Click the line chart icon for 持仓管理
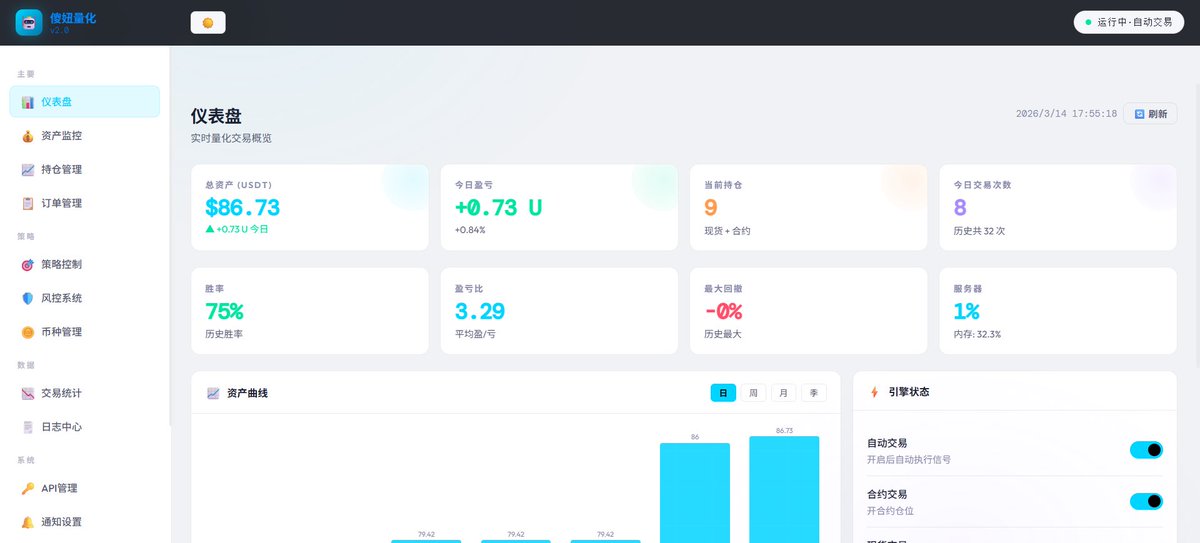Screen dimensions: 1200x543 [x=28, y=170]
